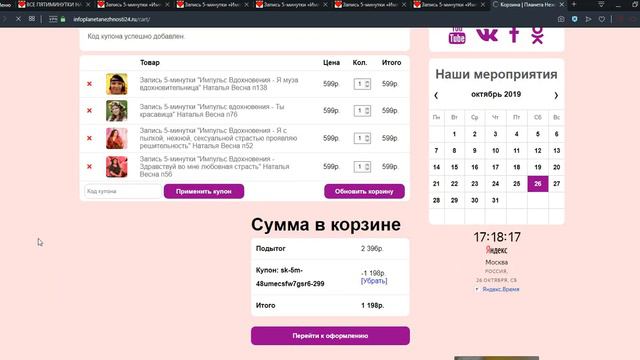Stop page loading in browser toolbar
The height and width of the screenshot is (360, 640).
tap(18, 19)
